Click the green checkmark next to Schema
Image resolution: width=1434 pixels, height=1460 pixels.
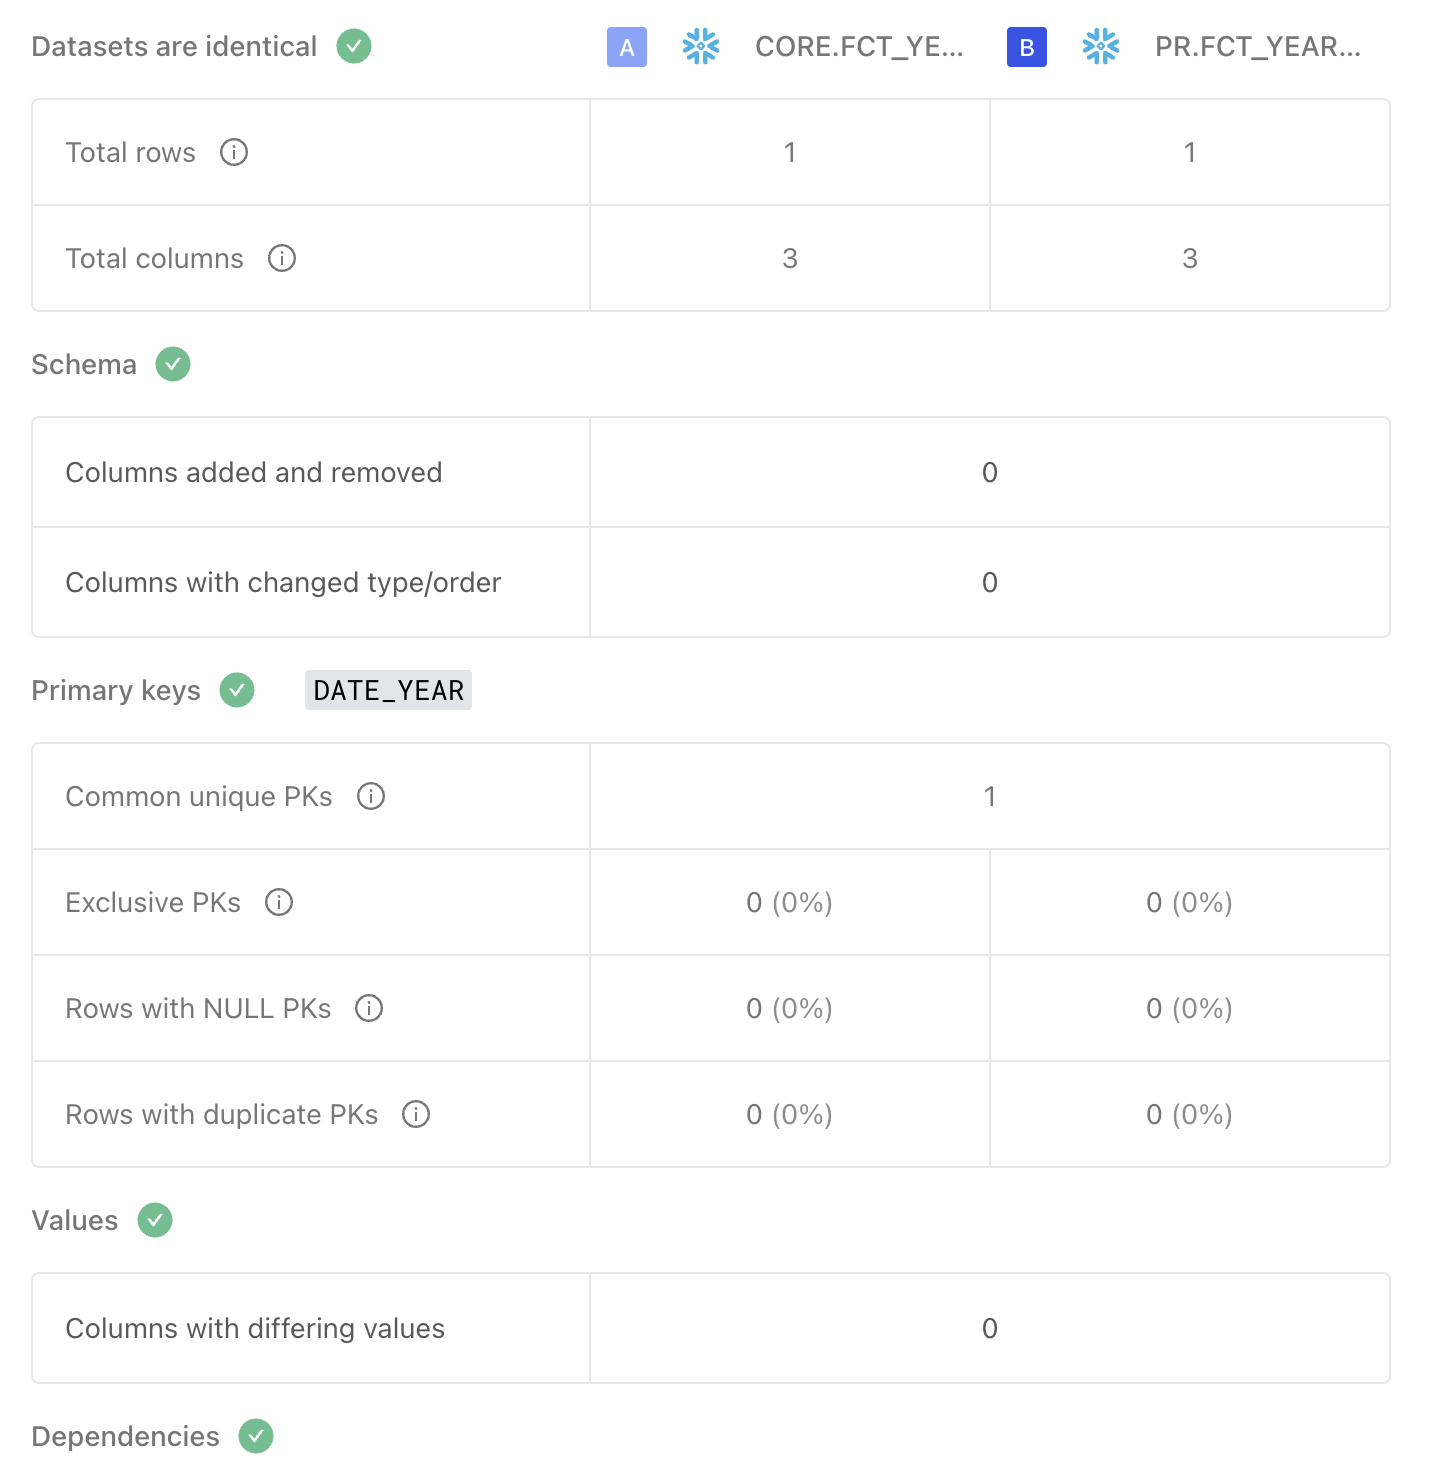173,364
